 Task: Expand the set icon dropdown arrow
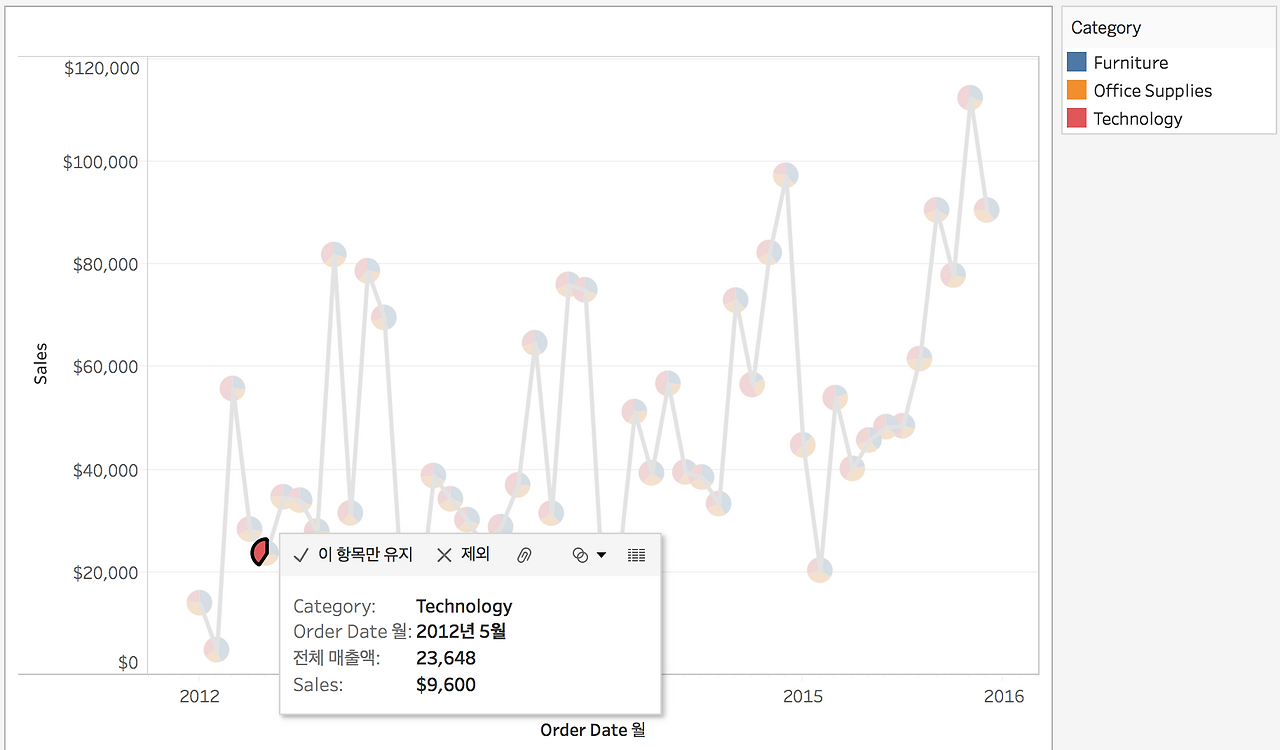click(x=601, y=555)
